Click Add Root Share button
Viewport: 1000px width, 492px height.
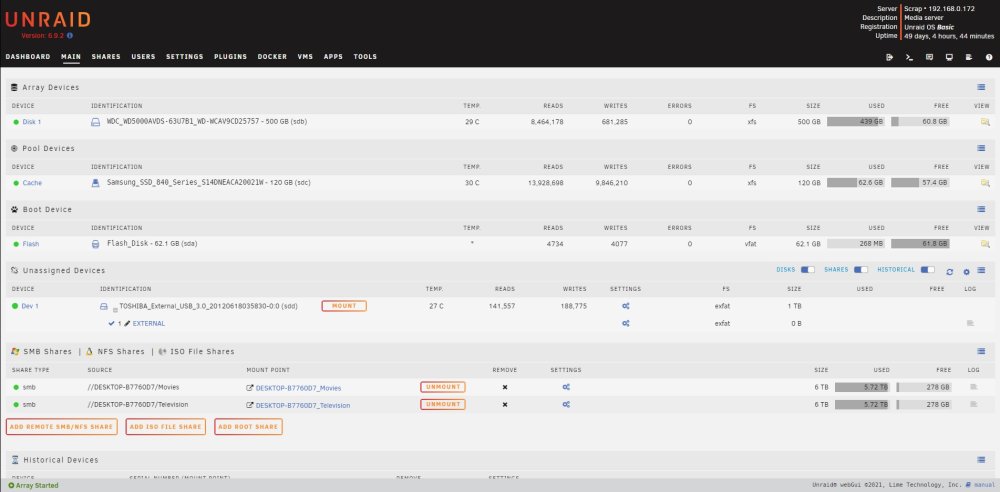(248, 427)
